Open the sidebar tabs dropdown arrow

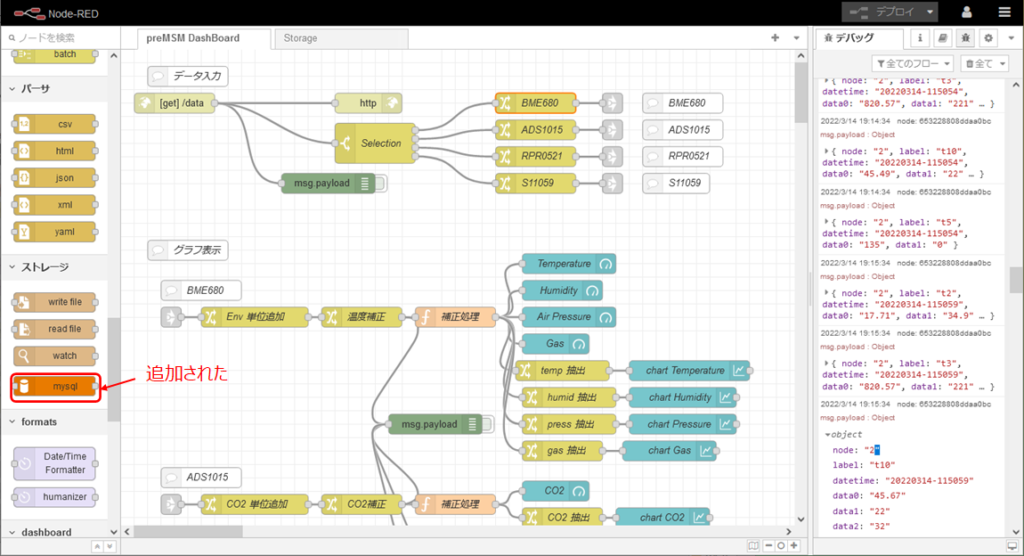click(1011, 39)
